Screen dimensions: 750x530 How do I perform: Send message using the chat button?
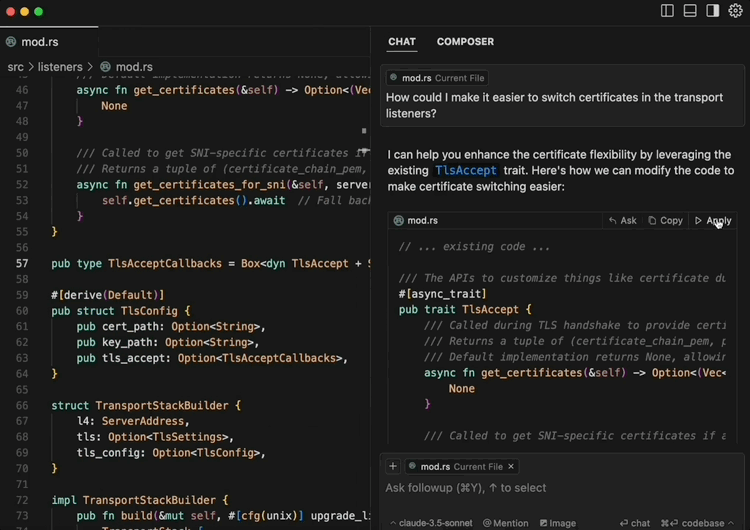pos(635,523)
